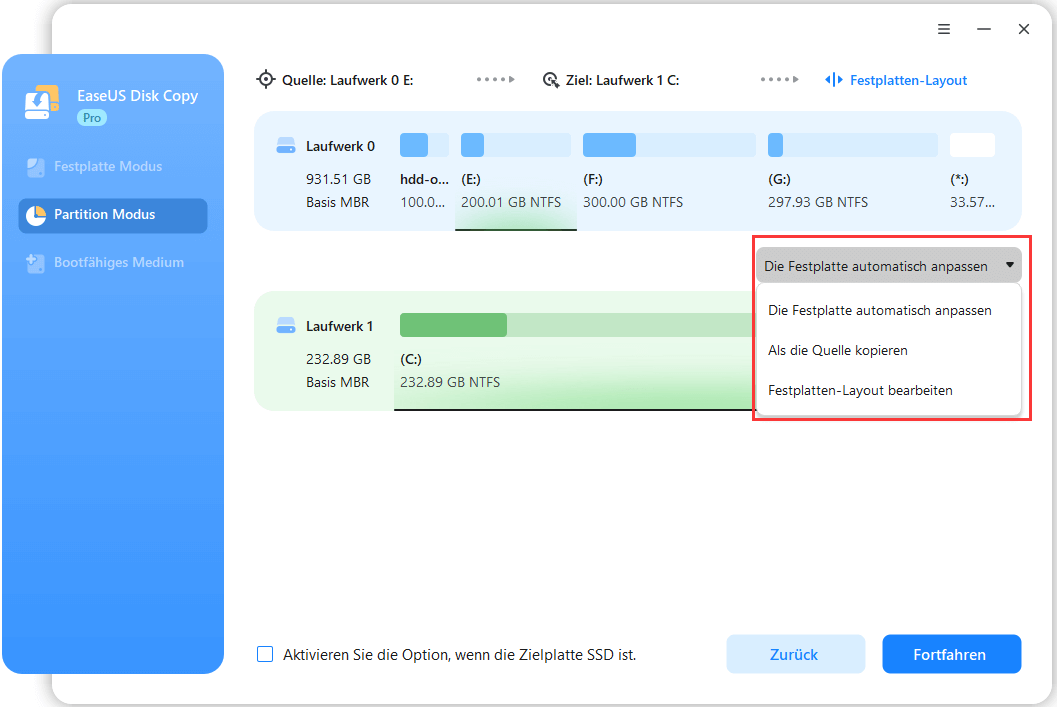Close the EaseUS Disk Copy window
The width and height of the screenshot is (1057, 707).
(1024, 29)
